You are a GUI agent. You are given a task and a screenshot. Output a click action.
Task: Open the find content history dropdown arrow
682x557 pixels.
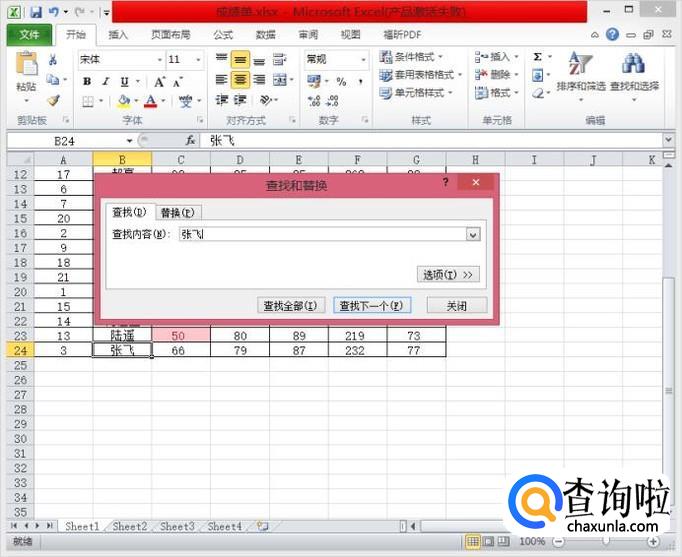473,235
